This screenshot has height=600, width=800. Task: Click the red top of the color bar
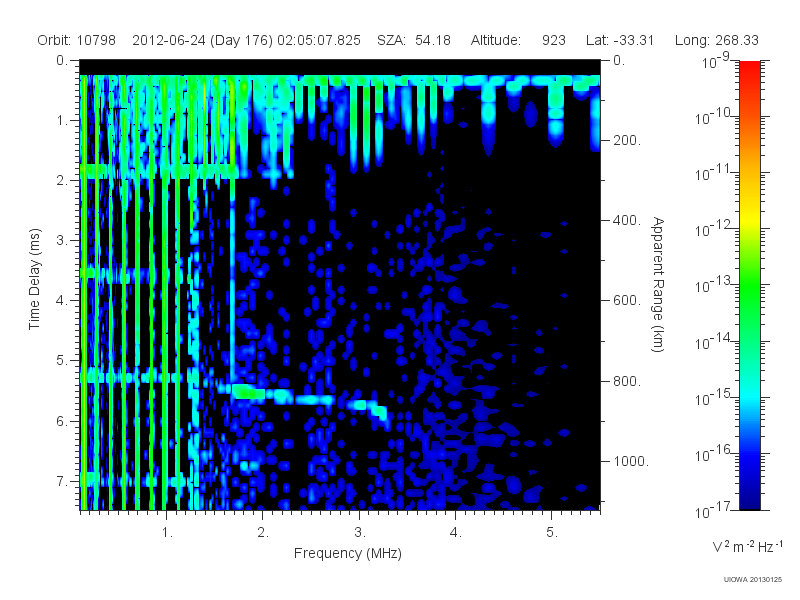[749, 69]
